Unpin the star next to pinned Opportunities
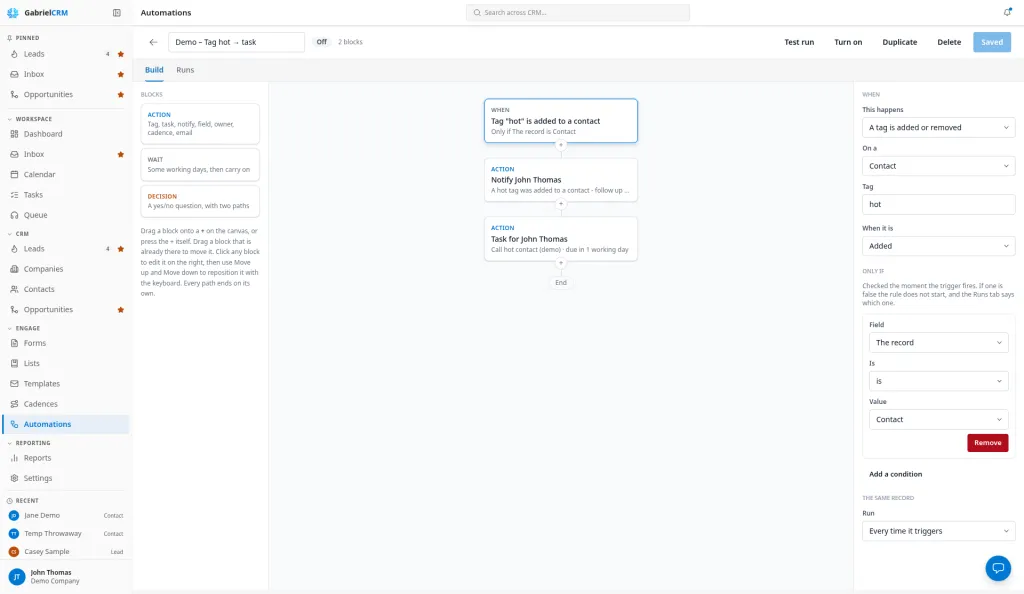Image resolution: width=1024 pixels, height=594 pixels. [x=121, y=95]
